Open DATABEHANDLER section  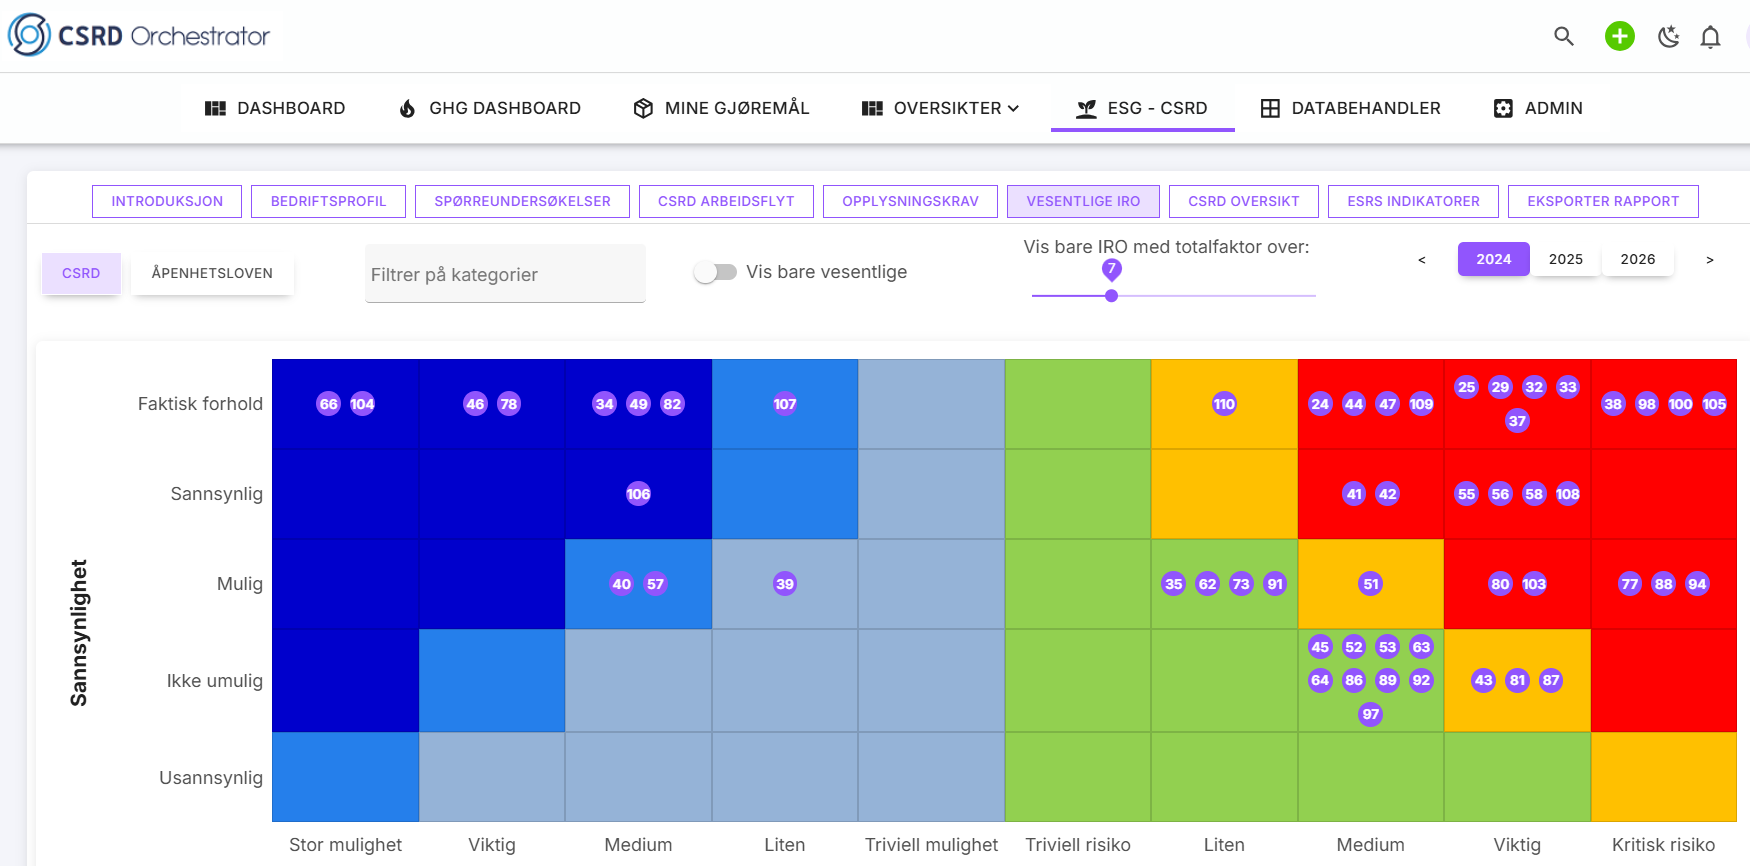tap(1350, 108)
